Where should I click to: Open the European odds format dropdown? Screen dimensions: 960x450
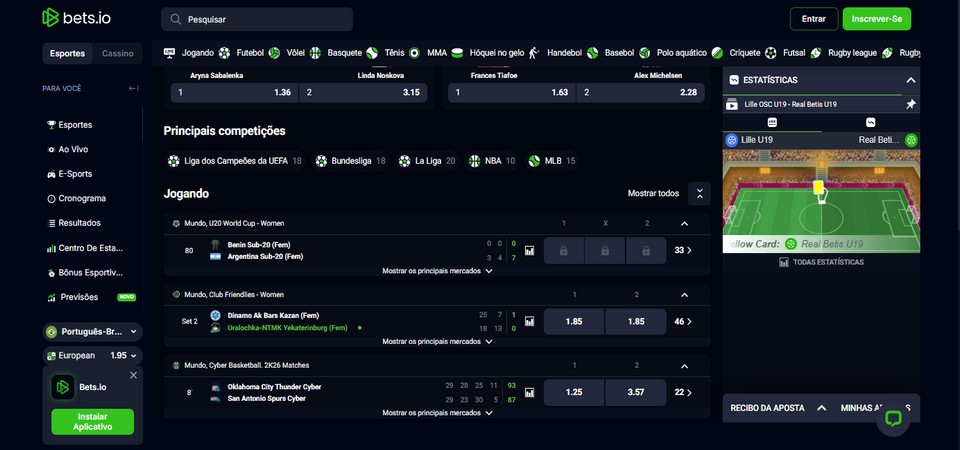pyautogui.click(x=92, y=356)
